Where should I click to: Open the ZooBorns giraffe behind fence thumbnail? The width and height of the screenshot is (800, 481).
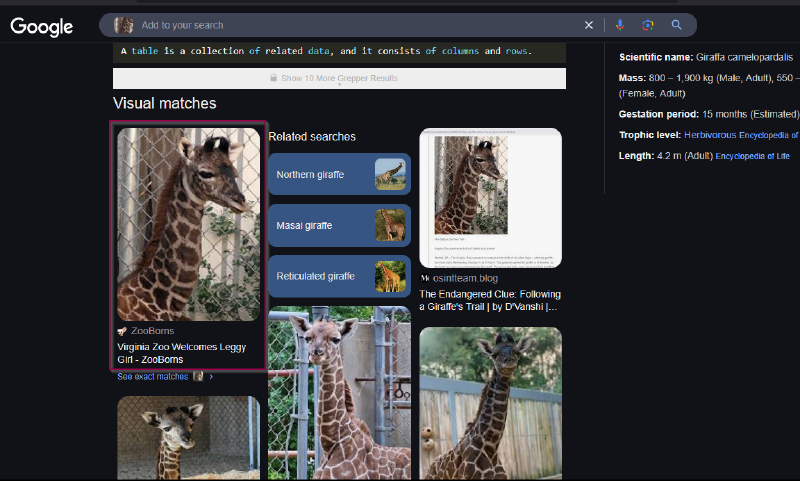click(189, 224)
